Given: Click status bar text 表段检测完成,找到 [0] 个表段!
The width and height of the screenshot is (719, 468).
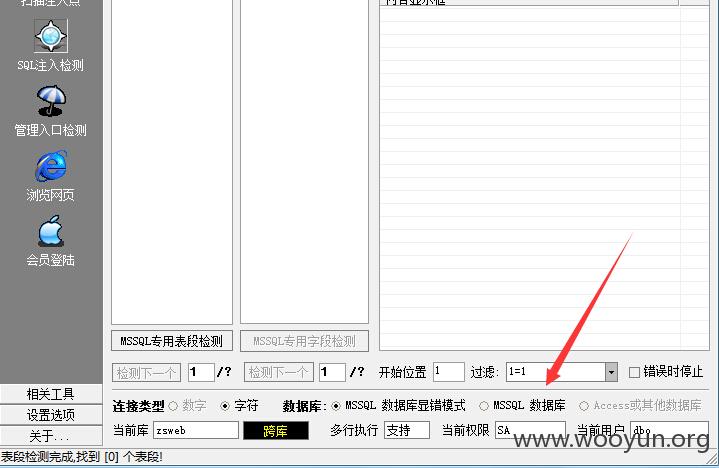Looking at the screenshot, I should [82, 457].
